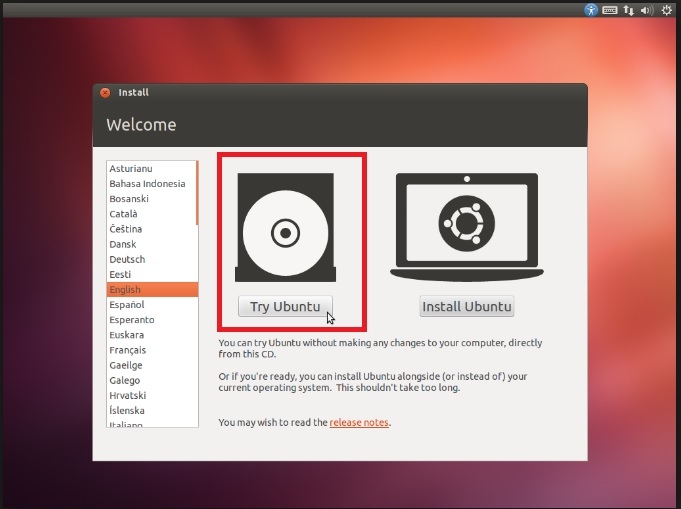This screenshot has height=509, width=681.
Task: Open the system power gear menu
Action: [667, 10]
